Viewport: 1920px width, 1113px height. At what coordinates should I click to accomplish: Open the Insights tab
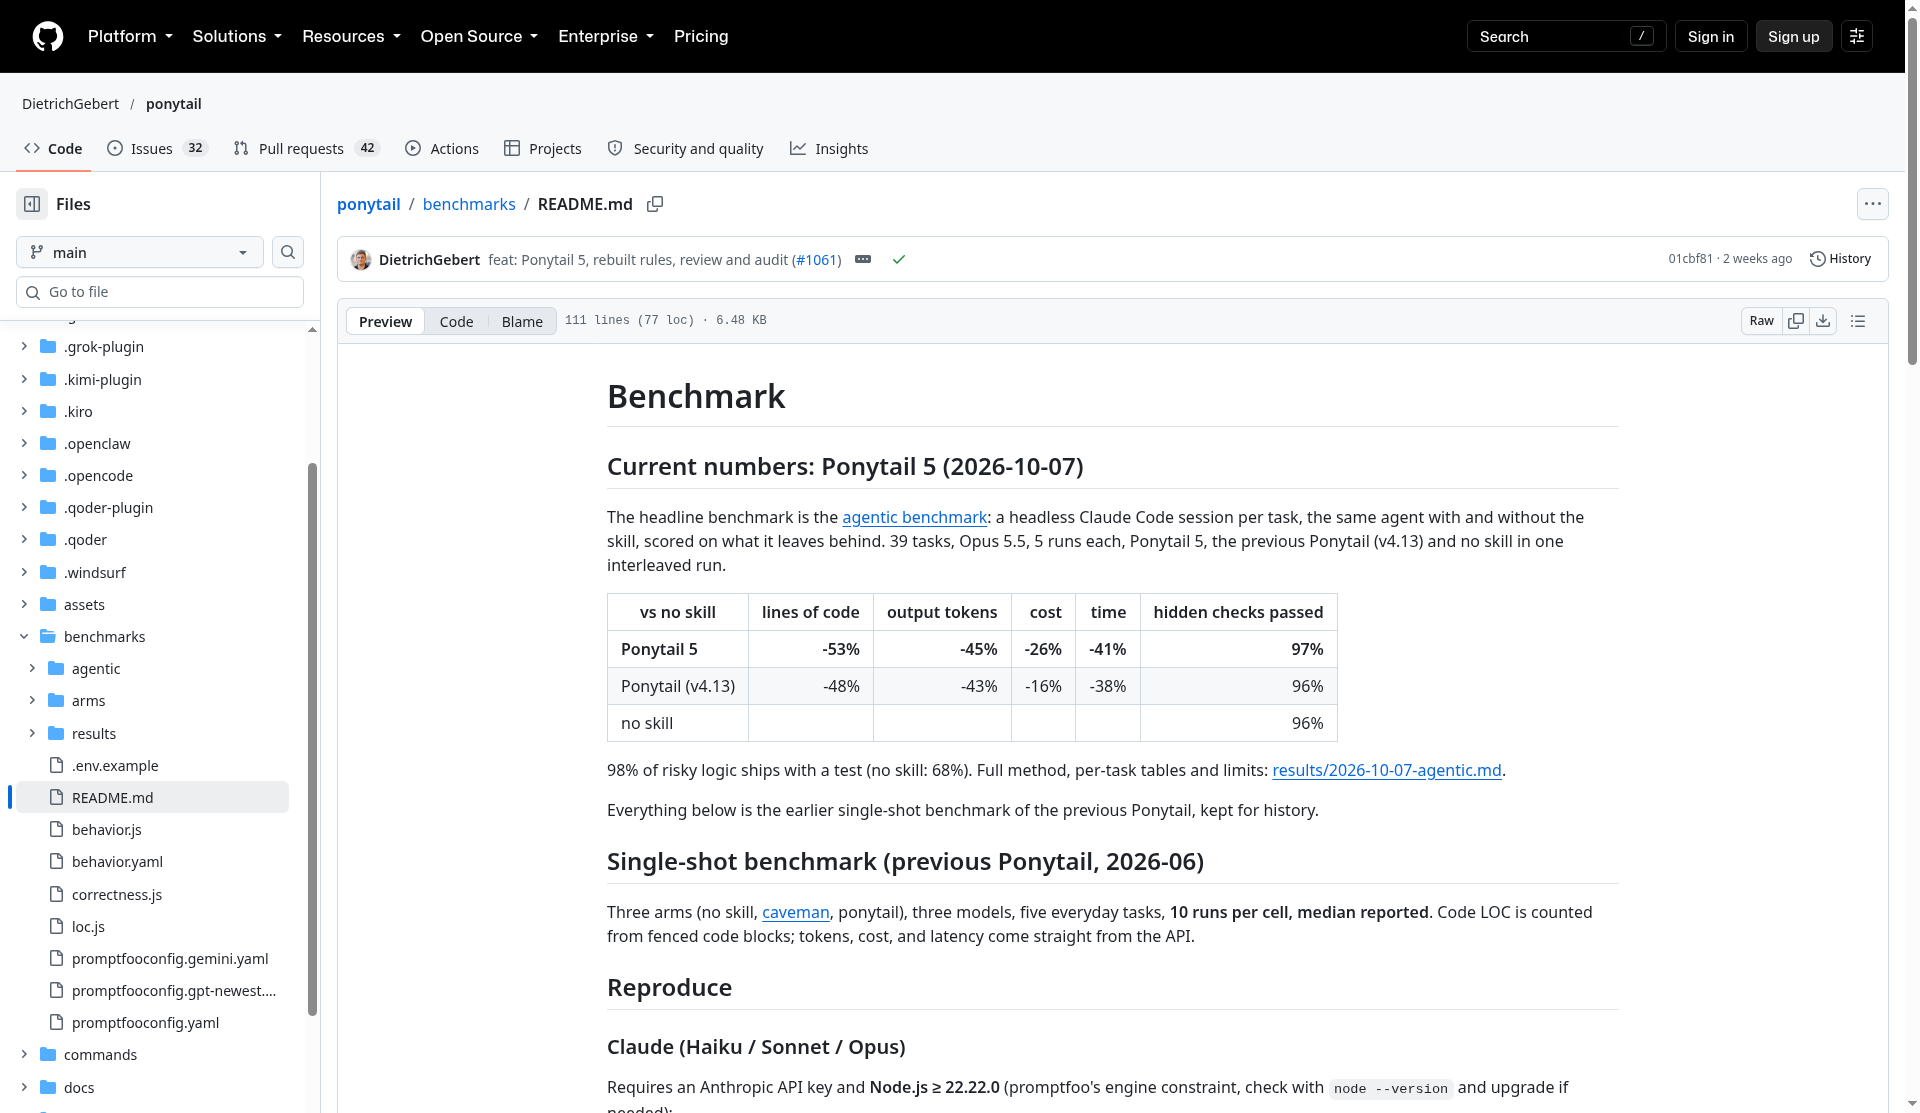(829, 148)
